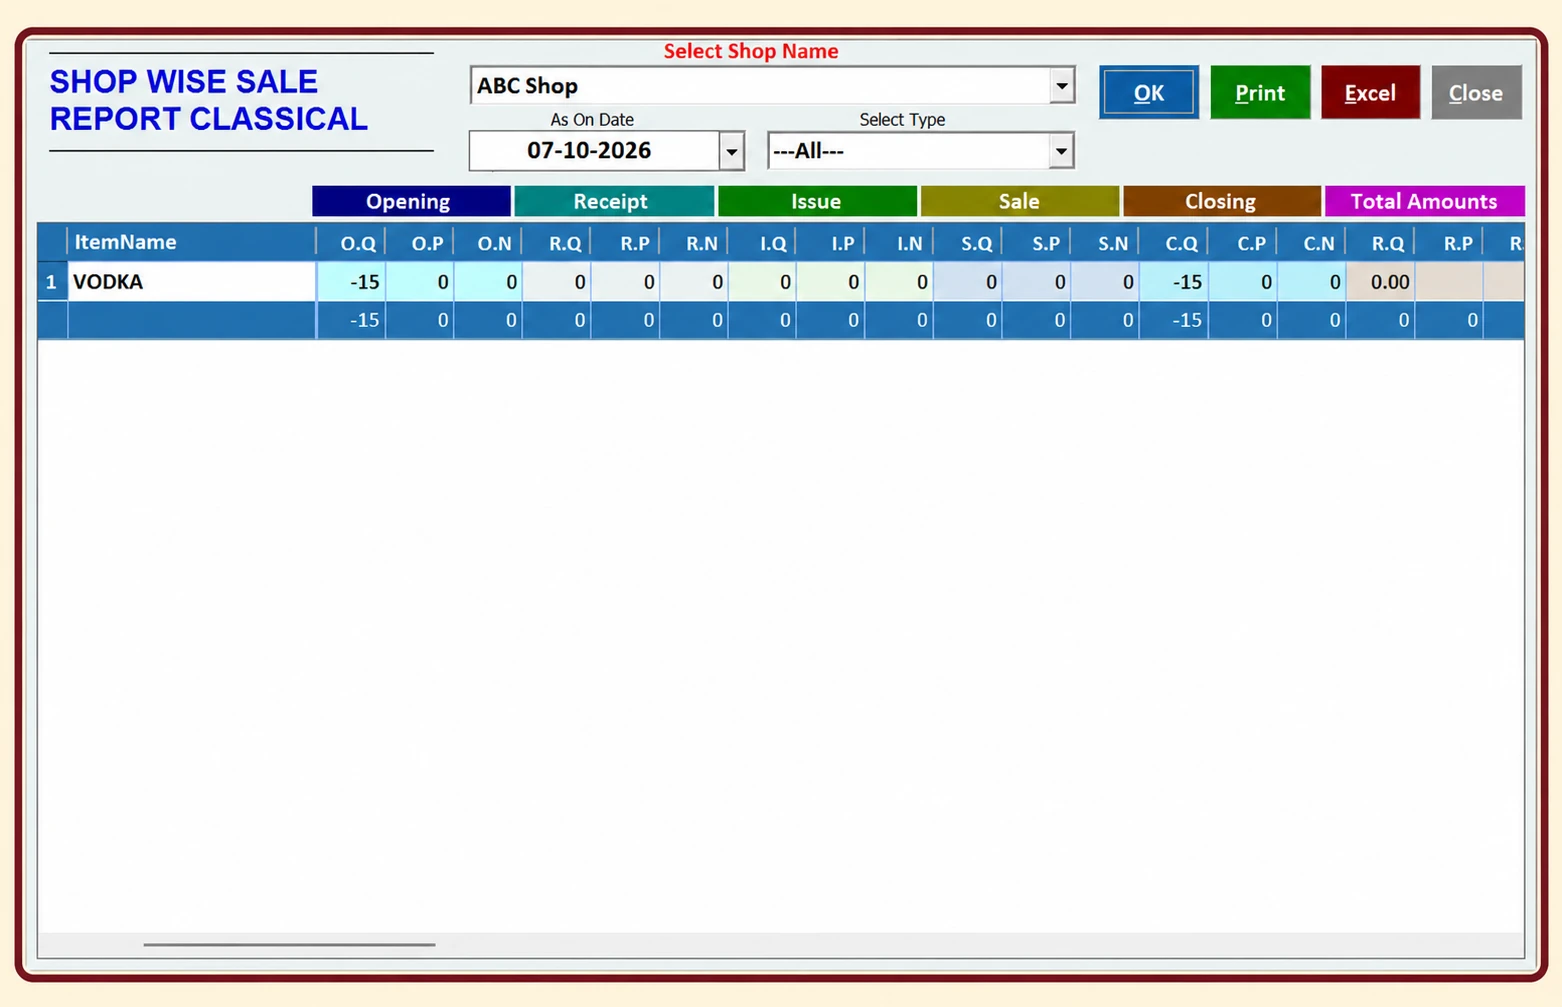The width and height of the screenshot is (1562, 1007).
Task: Click the ItemName column header
Action: (191, 242)
